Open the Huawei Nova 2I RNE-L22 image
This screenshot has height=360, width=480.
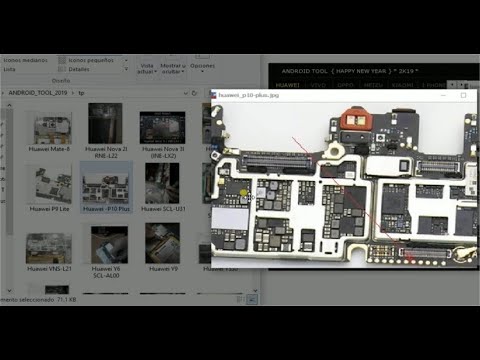tap(106, 131)
